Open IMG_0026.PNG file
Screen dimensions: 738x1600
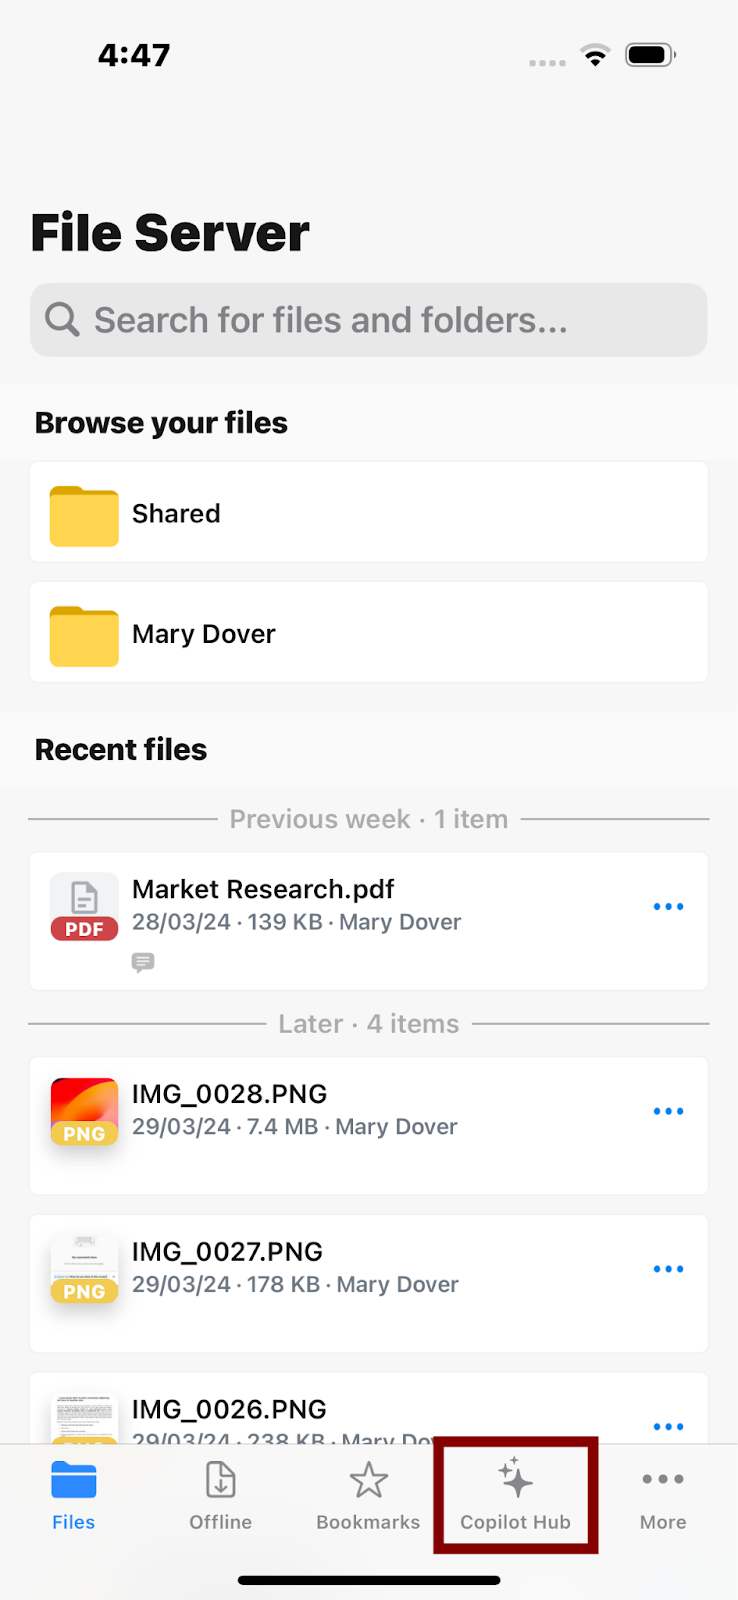pos(369,1408)
